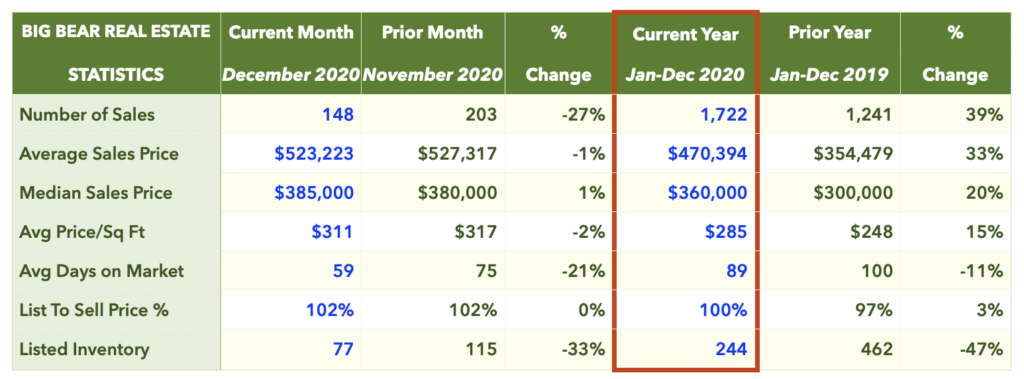
Task: Select the Prior Year Jan-Dec 2019 header
Action: (829, 52)
